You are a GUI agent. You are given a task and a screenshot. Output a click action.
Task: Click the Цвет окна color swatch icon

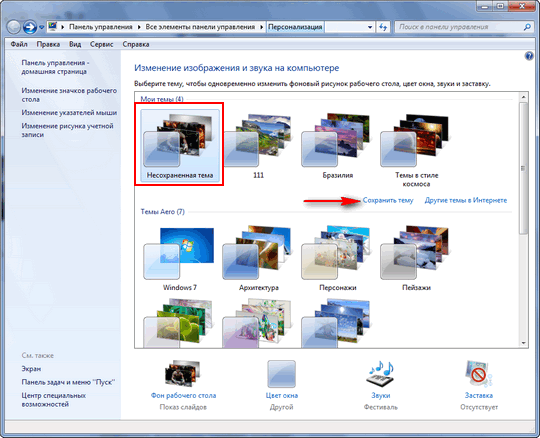(281, 374)
